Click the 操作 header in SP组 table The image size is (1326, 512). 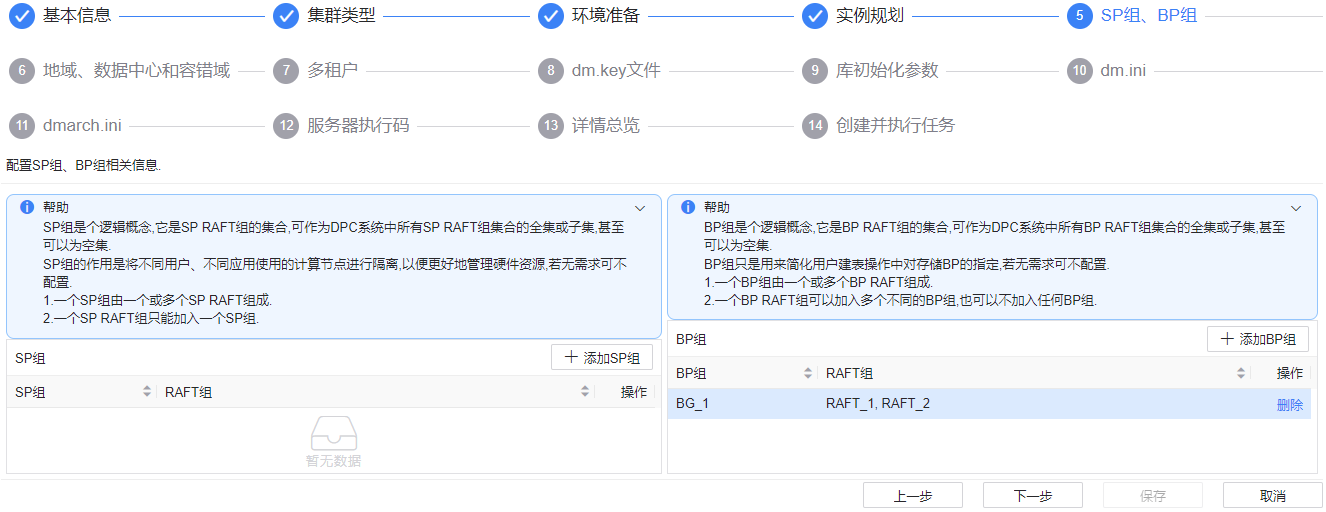[x=633, y=392]
